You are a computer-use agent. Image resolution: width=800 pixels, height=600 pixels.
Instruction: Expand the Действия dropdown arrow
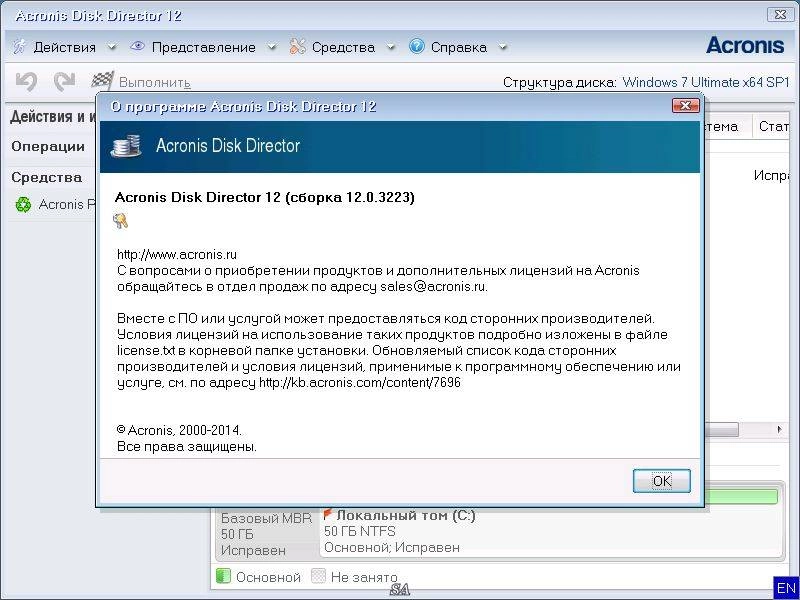click(112, 47)
